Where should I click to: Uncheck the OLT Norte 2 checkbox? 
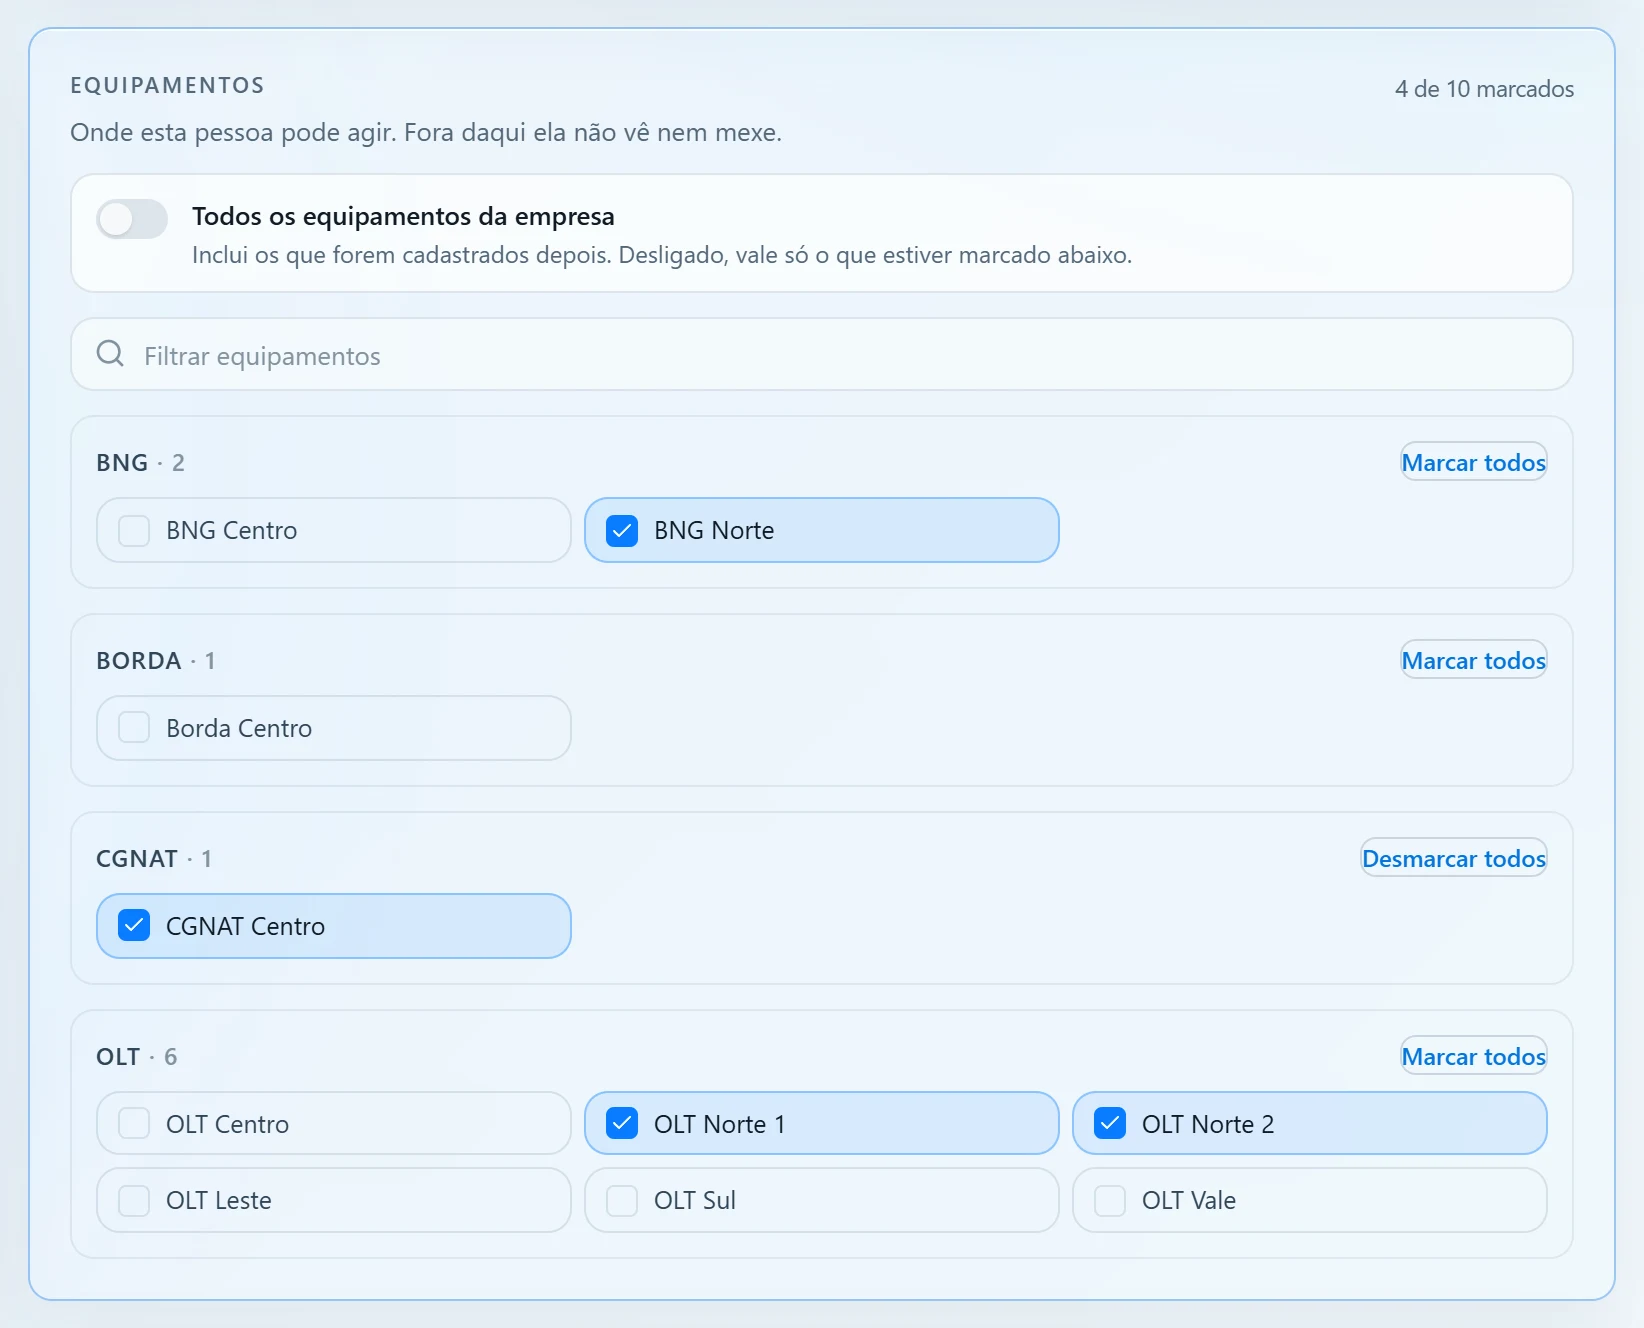(x=1110, y=1124)
